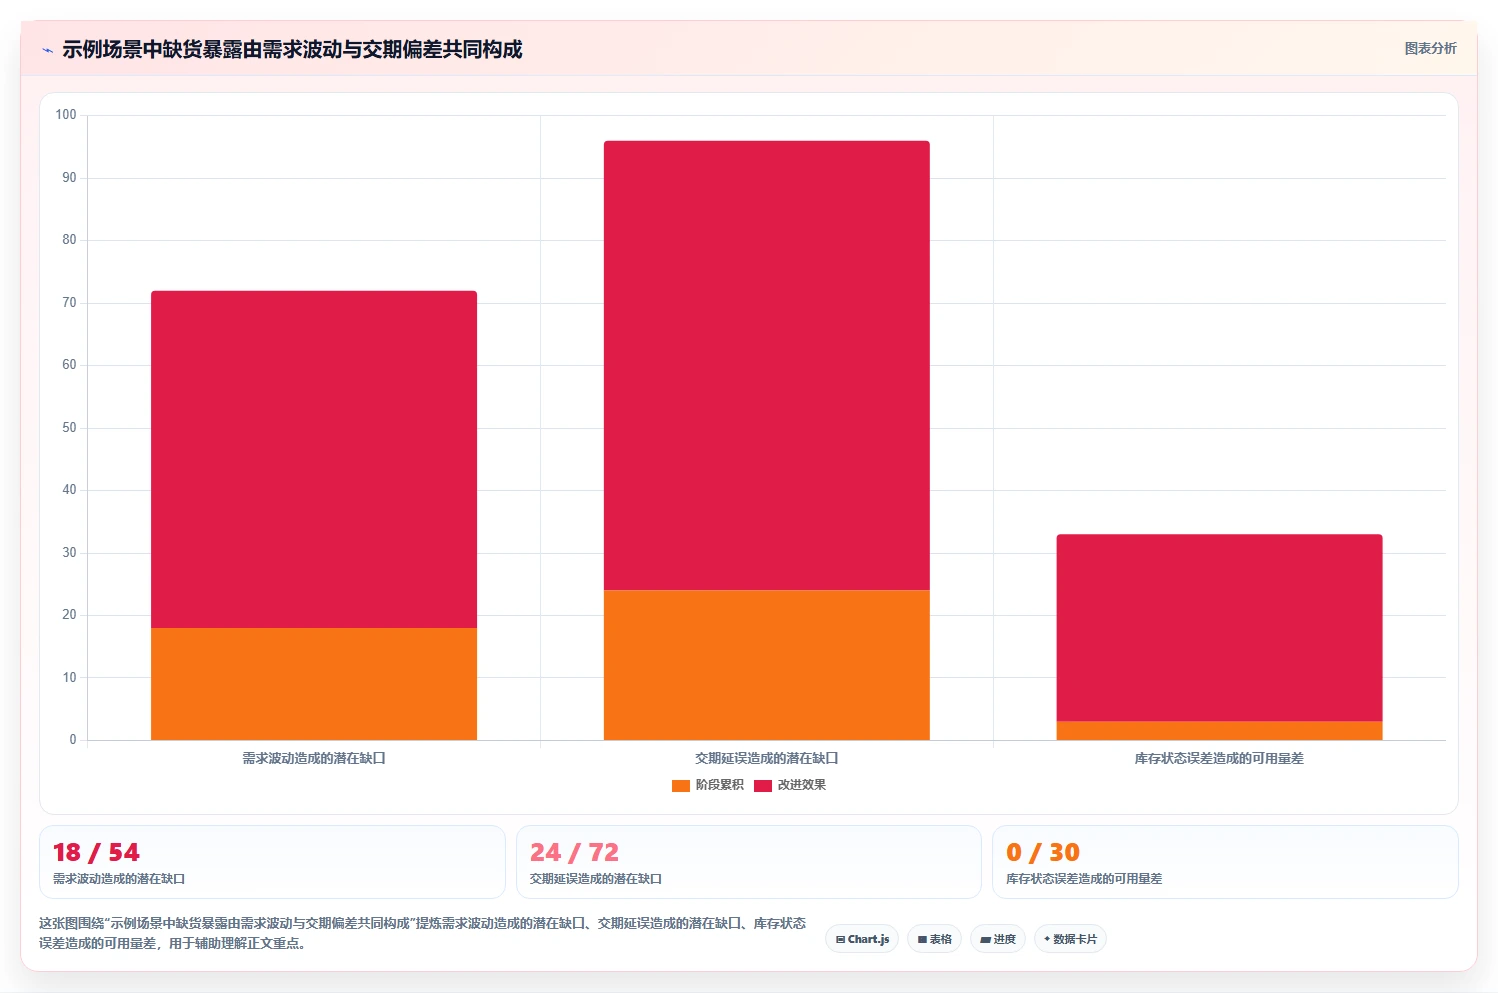Click the 进度 tag
Screen dimensions: 1498x993
(x=998, y=939)
